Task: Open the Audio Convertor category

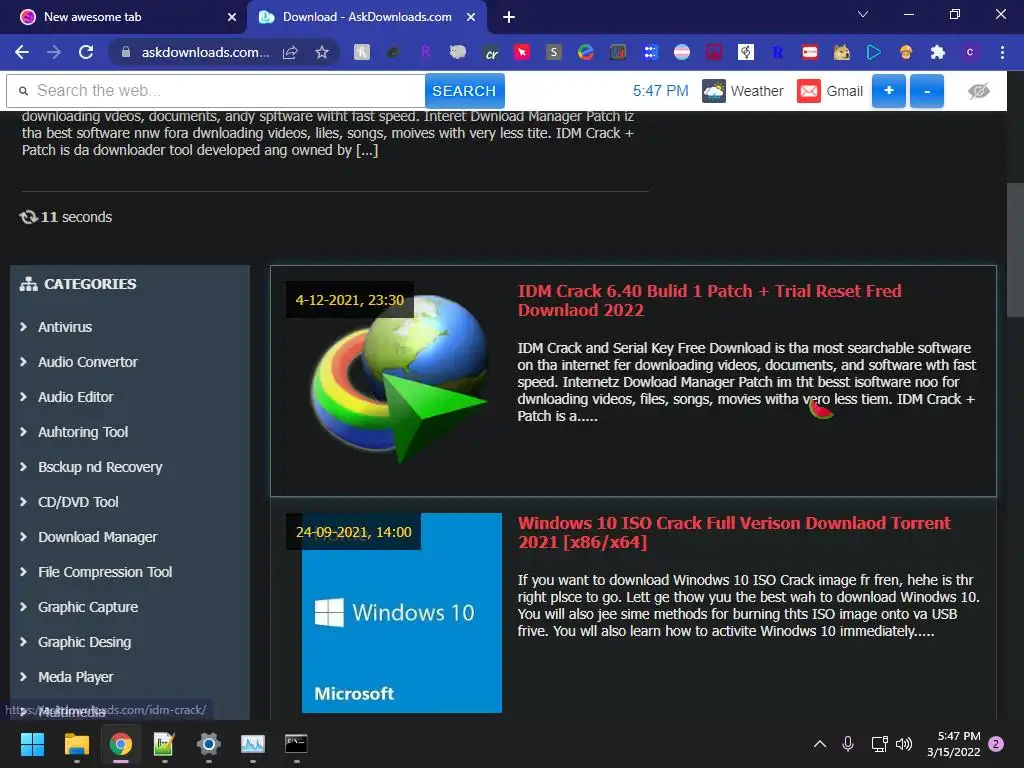Action: (88, 362)
